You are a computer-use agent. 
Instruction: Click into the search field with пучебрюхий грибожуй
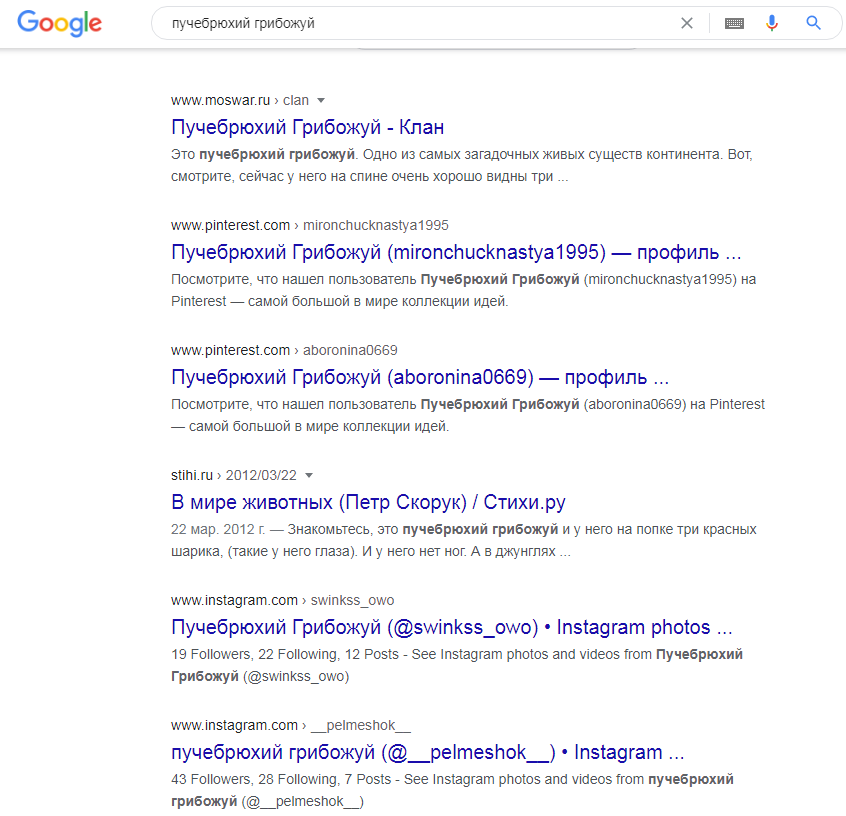[415, 23]
